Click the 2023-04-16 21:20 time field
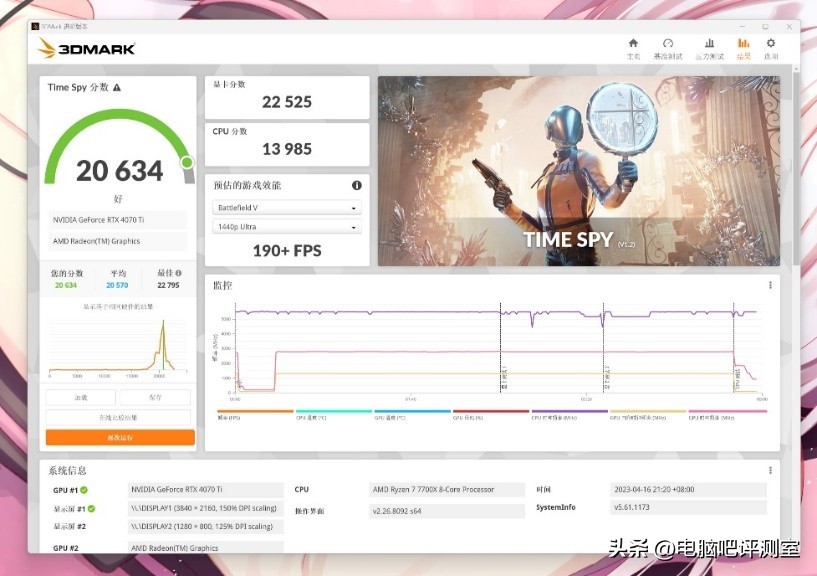Viewport: 817px width, 576px height. point(688,489)
